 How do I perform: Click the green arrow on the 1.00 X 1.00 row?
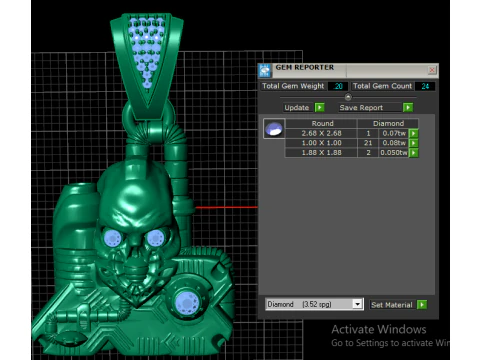(413, 143)
